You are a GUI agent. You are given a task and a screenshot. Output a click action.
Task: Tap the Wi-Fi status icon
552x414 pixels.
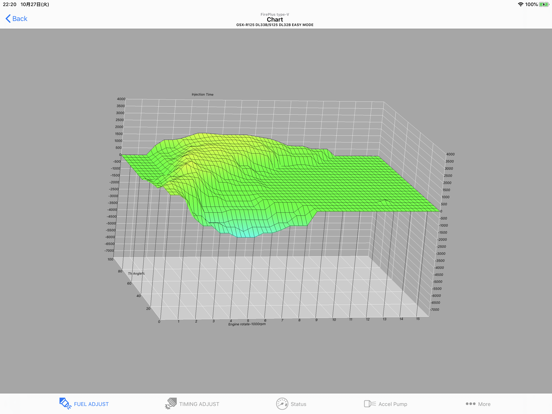(x=520, y=4)
